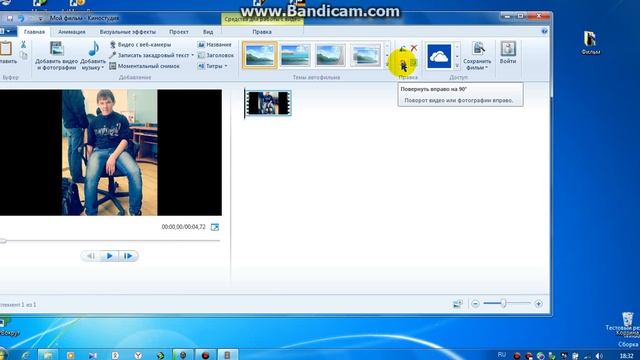Image resolution: width=640 pixels, height=360 pixels.
Task: Click the full screen preview icon
Action: [x=215, y=227]
